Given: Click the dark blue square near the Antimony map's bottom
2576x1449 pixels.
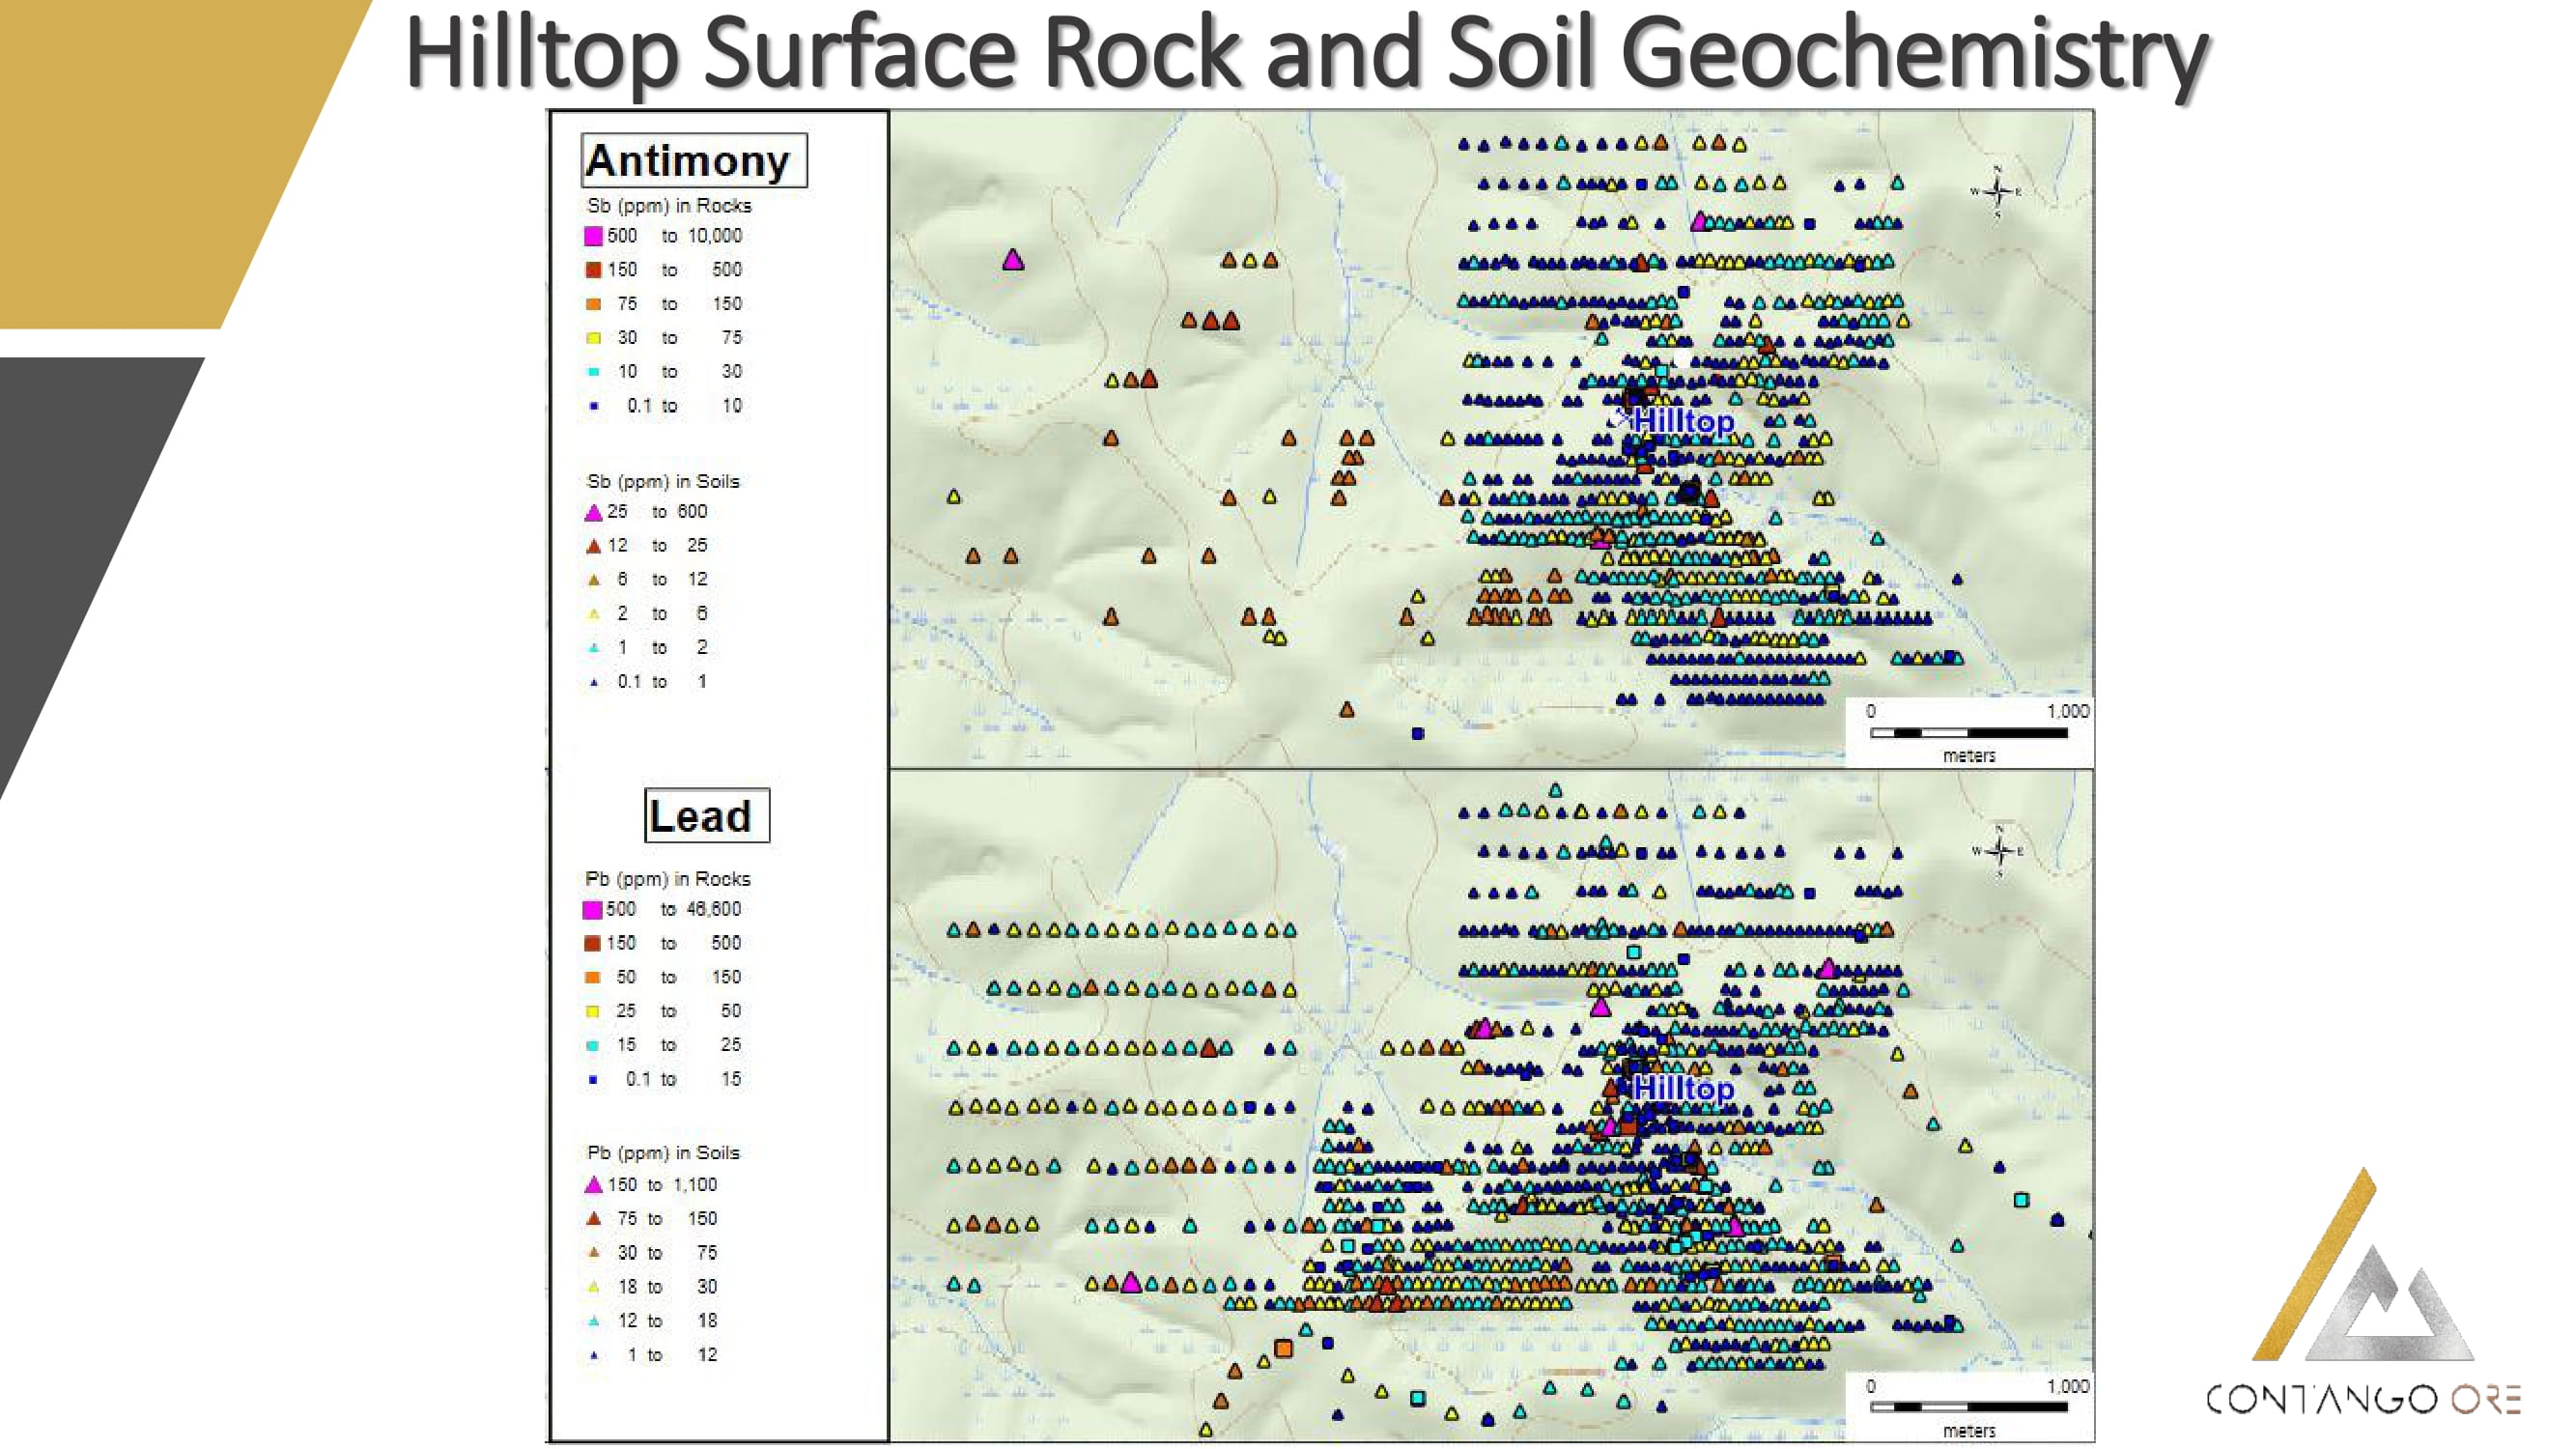Looking at the screenshot, I should click(x=1417, y=734).
